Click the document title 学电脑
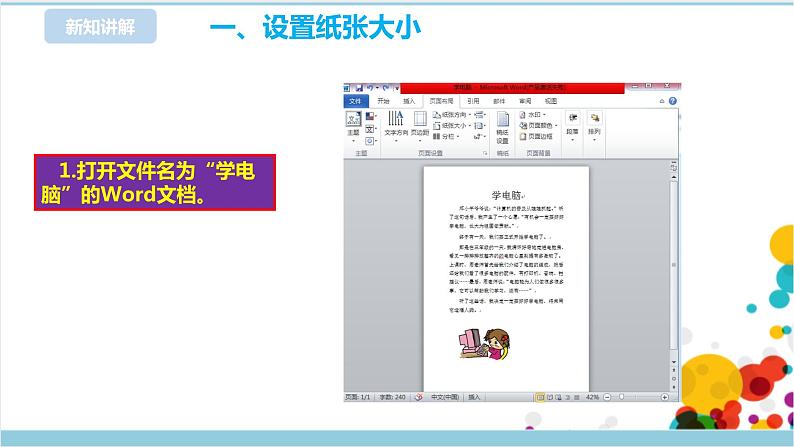Viewport: 794px width, 447px height. (506, 195)
